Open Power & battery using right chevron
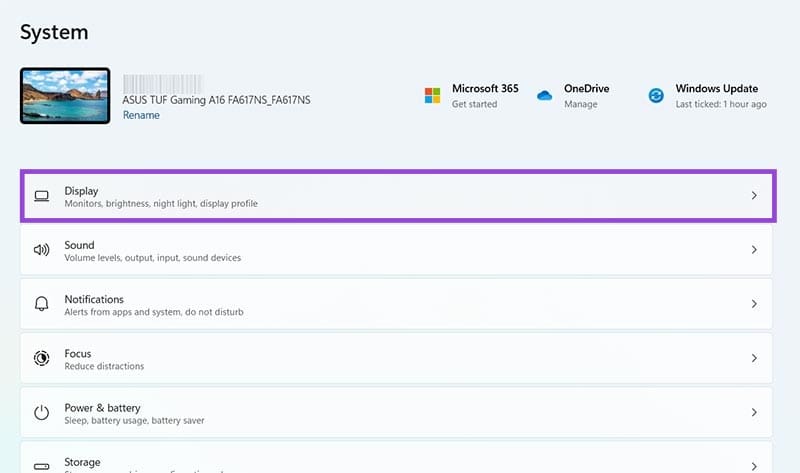800x473 pixels. 754,412
